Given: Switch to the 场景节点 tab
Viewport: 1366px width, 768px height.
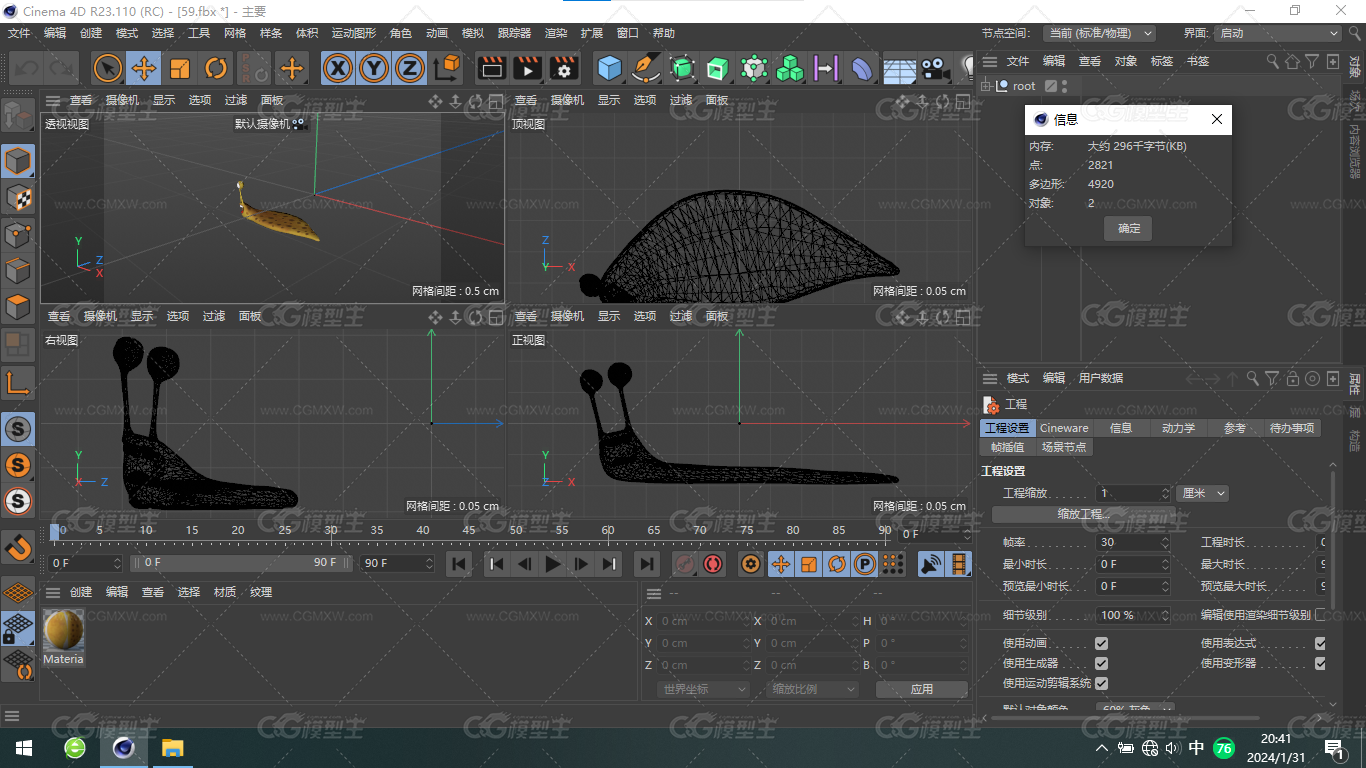Looking at the screenshot, I should (1063, 447).
